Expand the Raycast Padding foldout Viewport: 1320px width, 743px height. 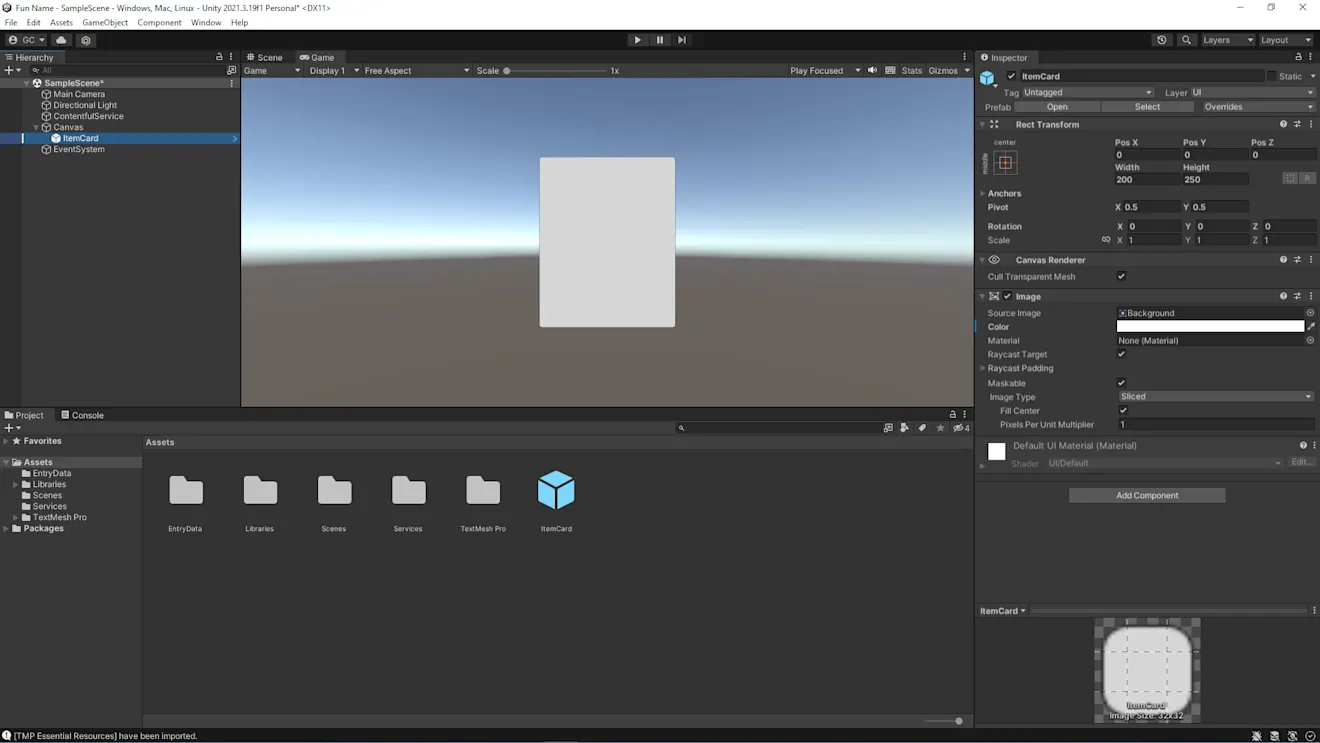point(983,368)
